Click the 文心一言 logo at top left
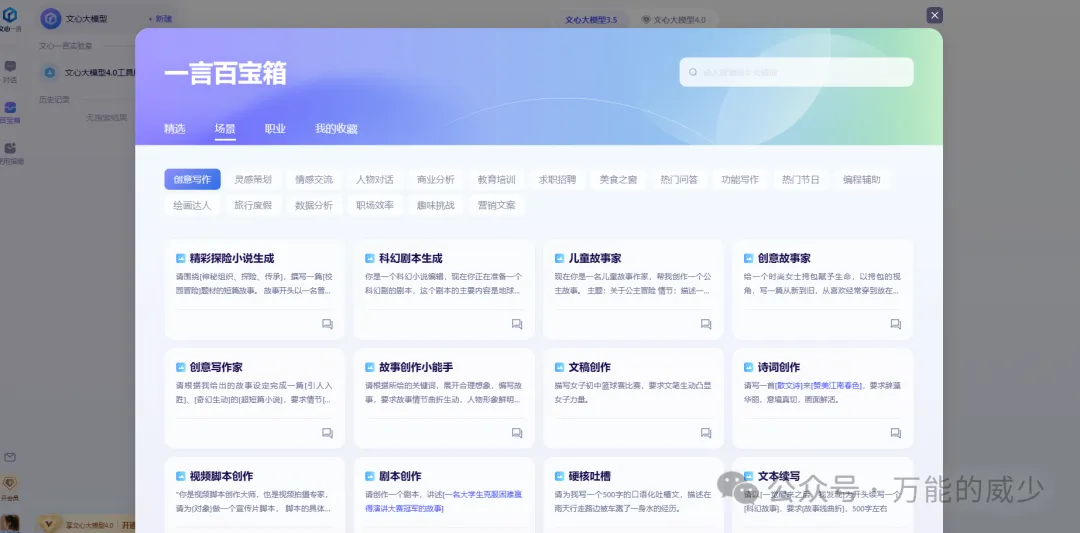Viewport: 1080px width, 533px height. click(x=10, y=14)
